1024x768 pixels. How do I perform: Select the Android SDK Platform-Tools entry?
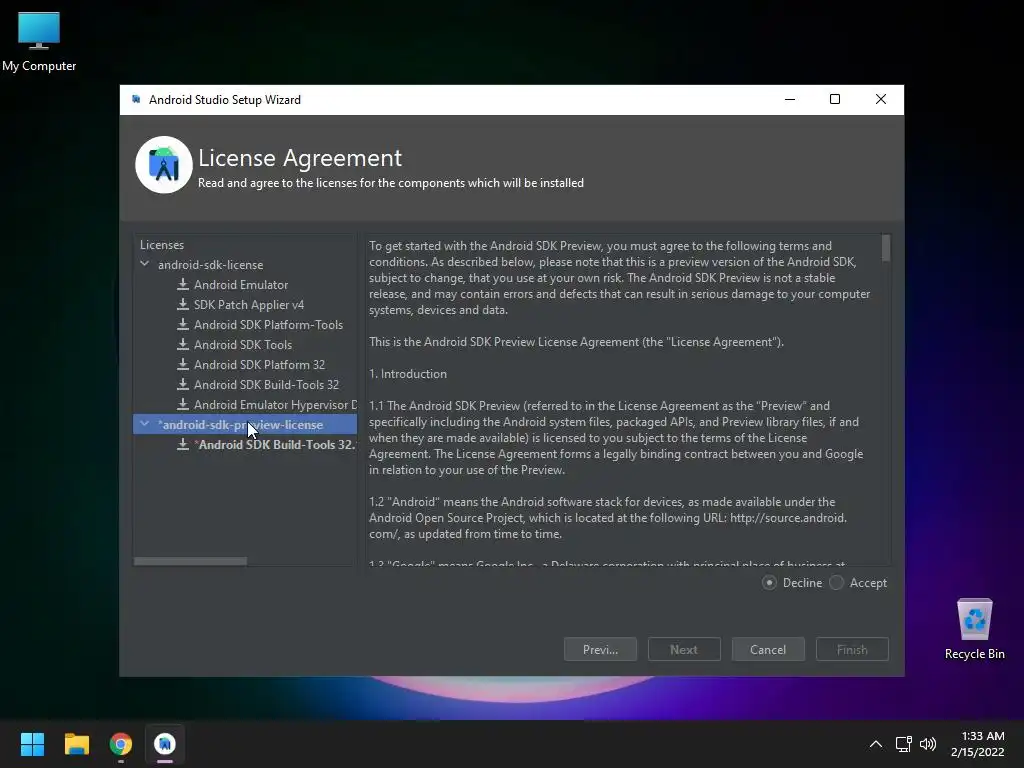[268, 325]
